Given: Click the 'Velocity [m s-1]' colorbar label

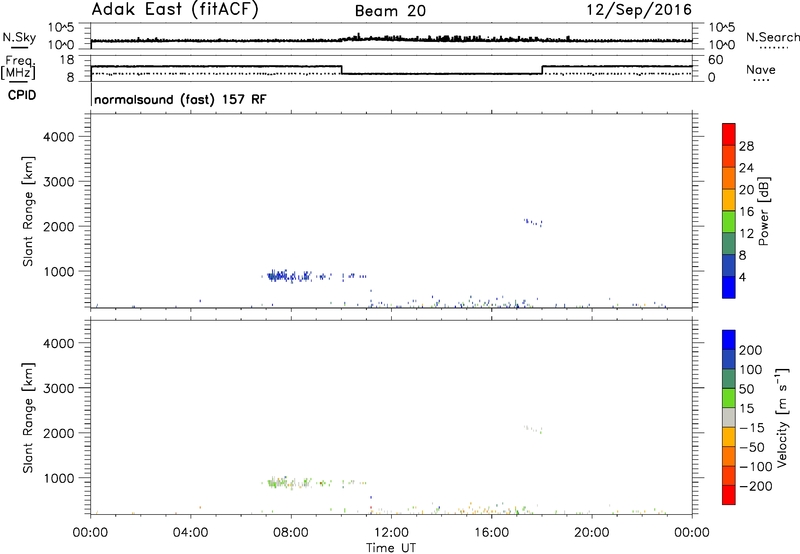Looking at the screenshot, I should tap(783, 417).
